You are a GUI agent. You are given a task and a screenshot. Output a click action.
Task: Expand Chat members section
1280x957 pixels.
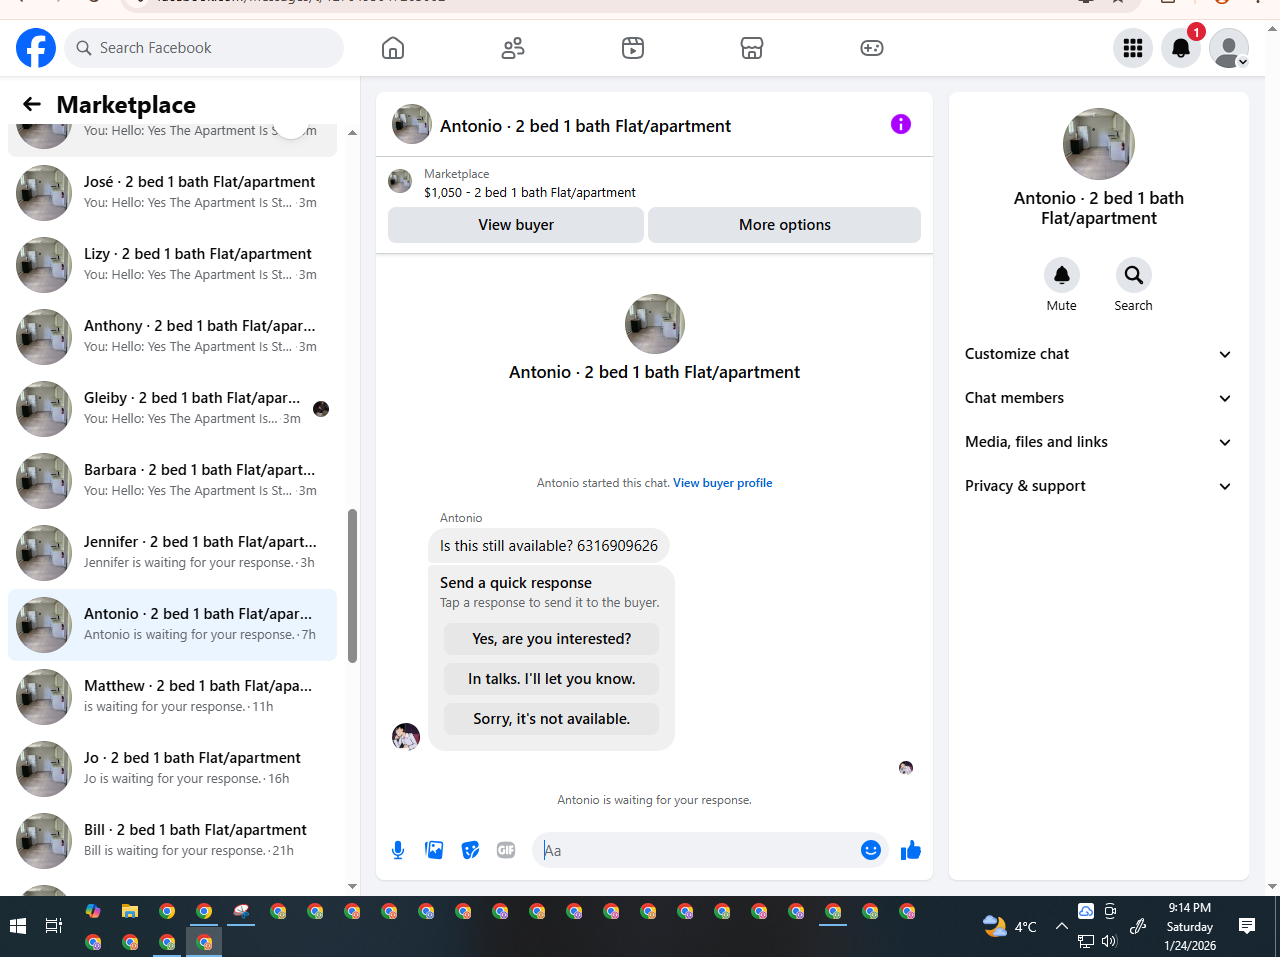pos(1098,398)
